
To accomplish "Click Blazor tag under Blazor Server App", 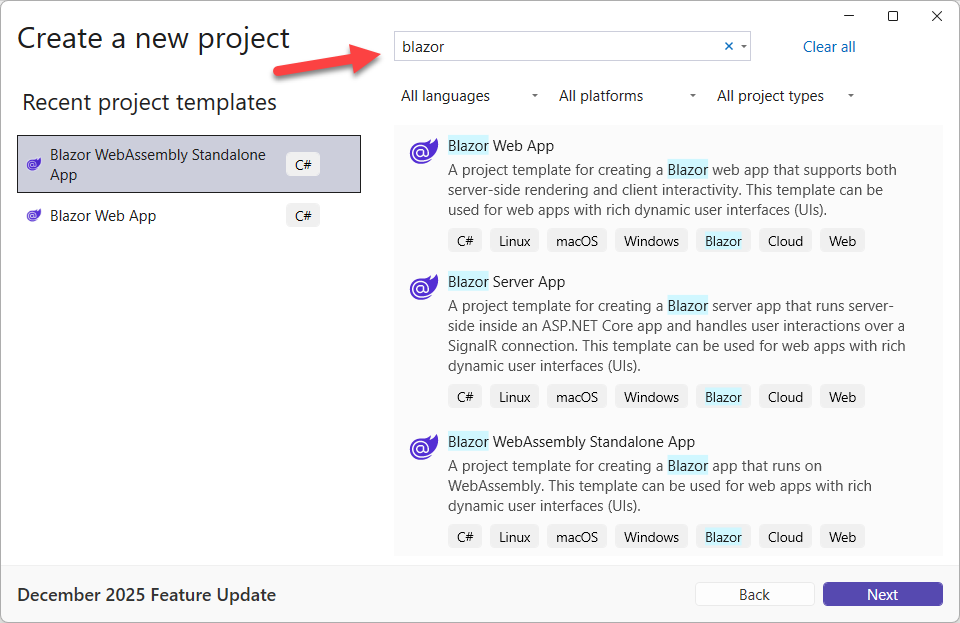I will coord(723,397).
